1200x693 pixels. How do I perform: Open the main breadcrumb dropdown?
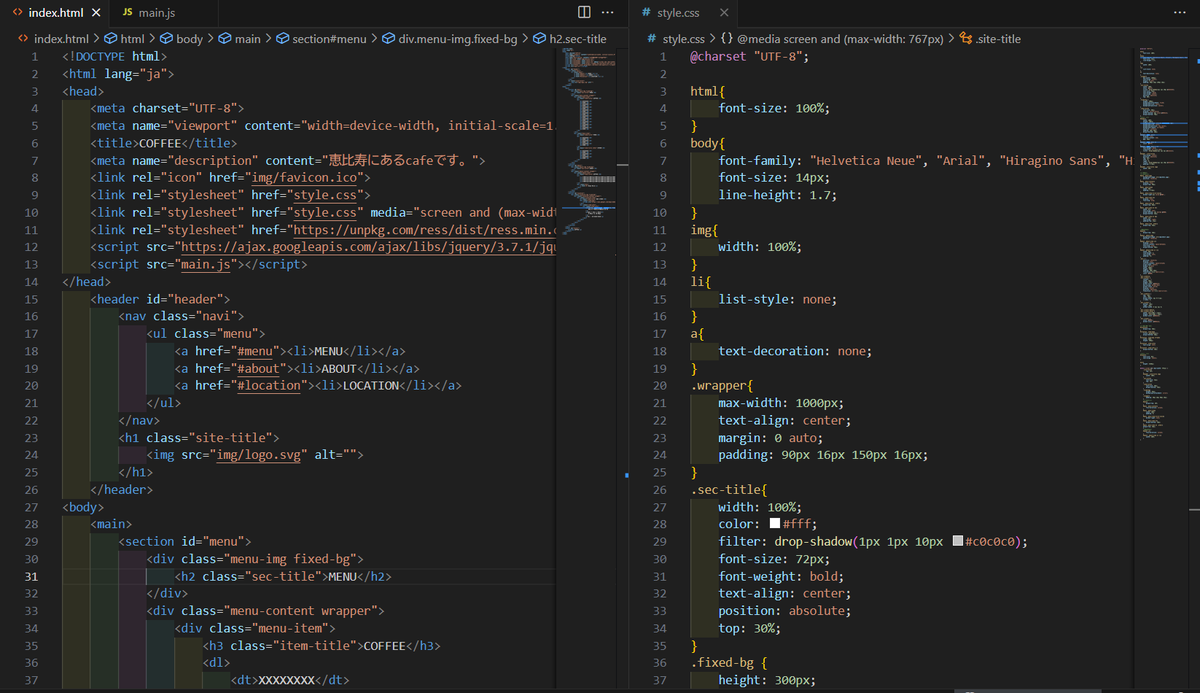(240, 39)
